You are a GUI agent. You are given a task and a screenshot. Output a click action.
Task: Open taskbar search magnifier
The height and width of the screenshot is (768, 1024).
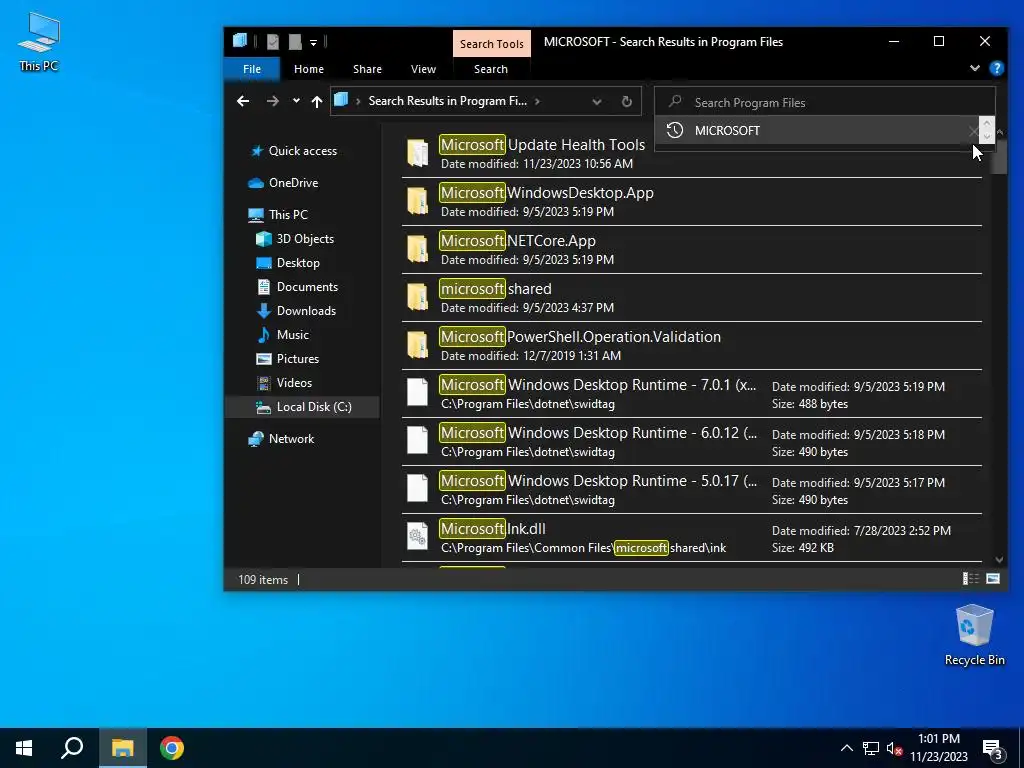pos(72,748)
